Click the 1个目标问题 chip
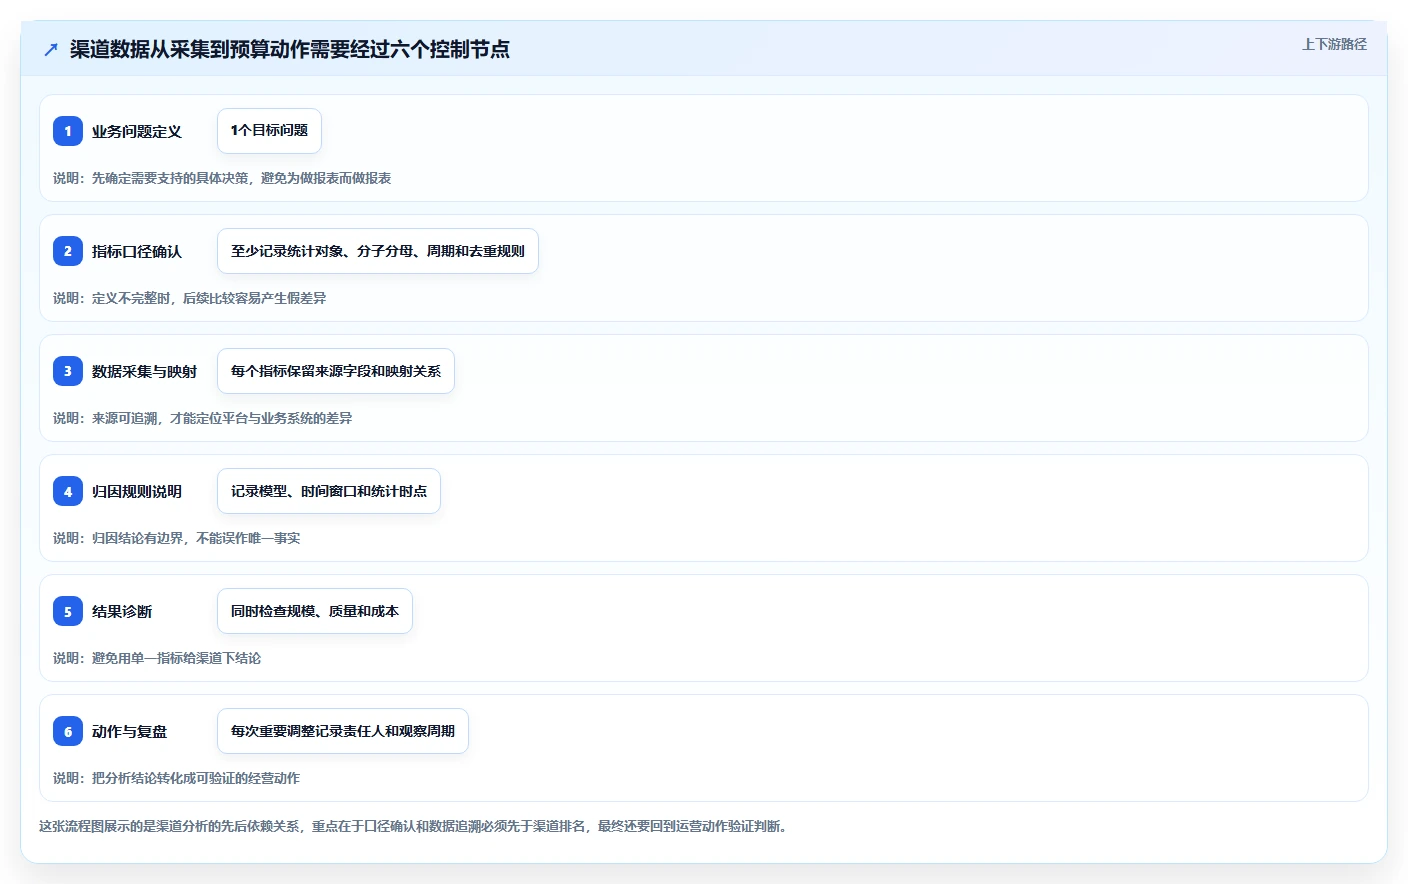The height and width of the screenshot is (884, 1408). [x=269, y=131]
